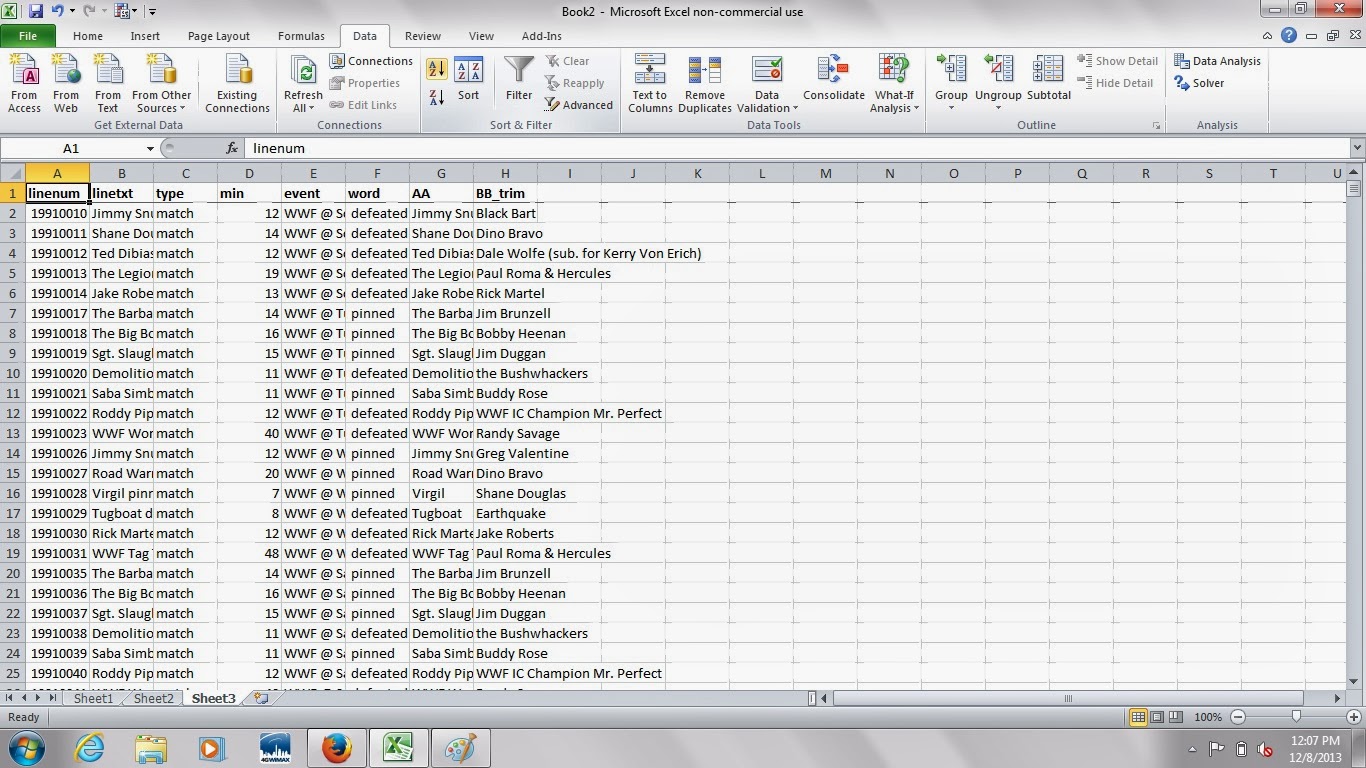Click Remove Duplicates
This screenshot has width=1366, height=768.
coord(705,84)
